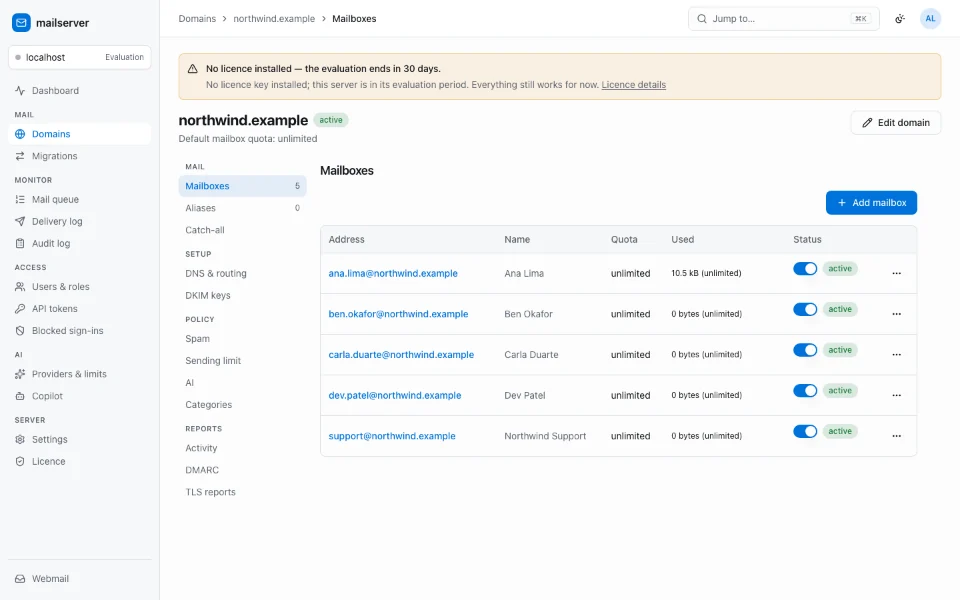Viewport: 960px width, 600px height.
Task: Click the Status column header
Action: click(x=807, y=239)
